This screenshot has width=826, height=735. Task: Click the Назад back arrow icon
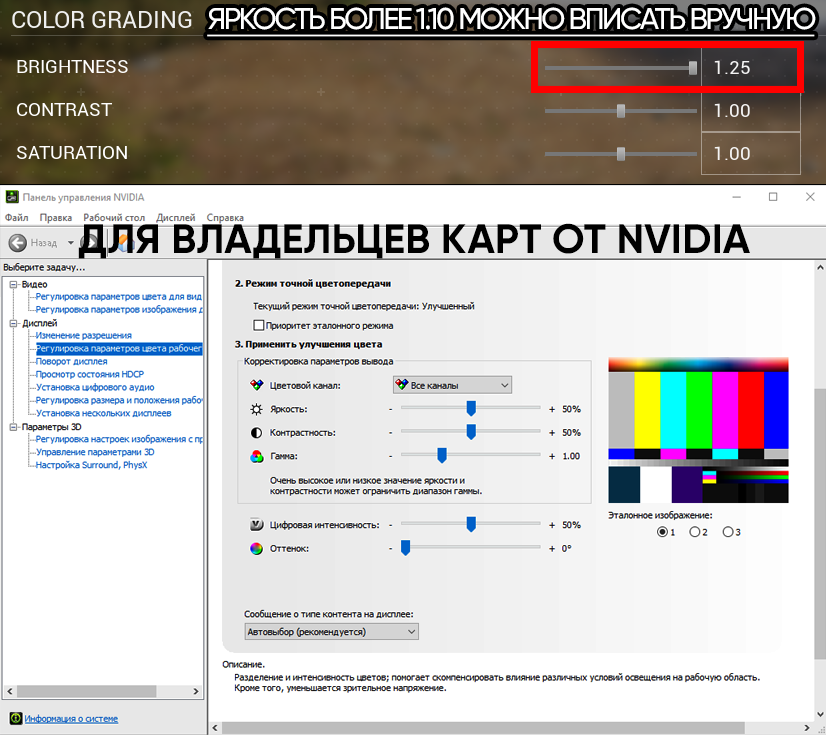point(17,242)
